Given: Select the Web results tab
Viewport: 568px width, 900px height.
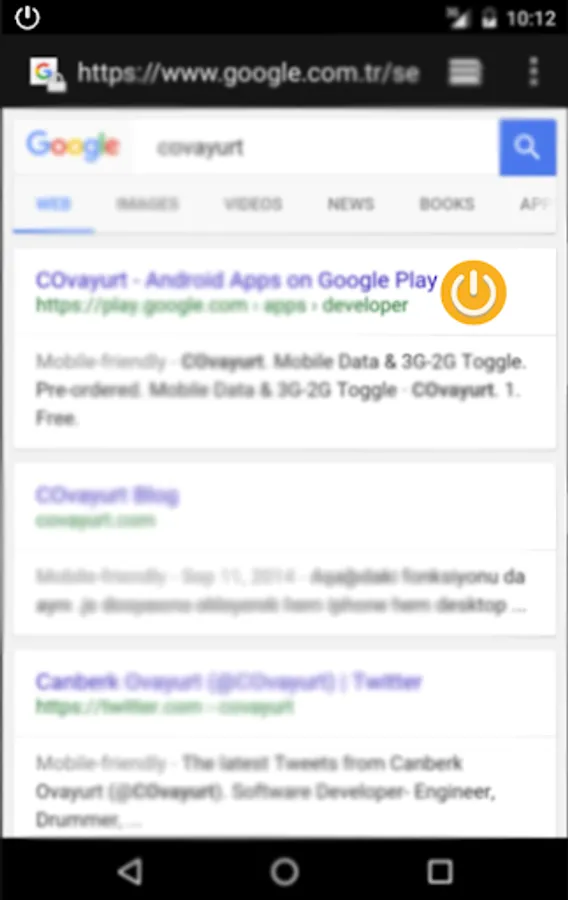Looking at the screenshot, I should click(53, 204).
